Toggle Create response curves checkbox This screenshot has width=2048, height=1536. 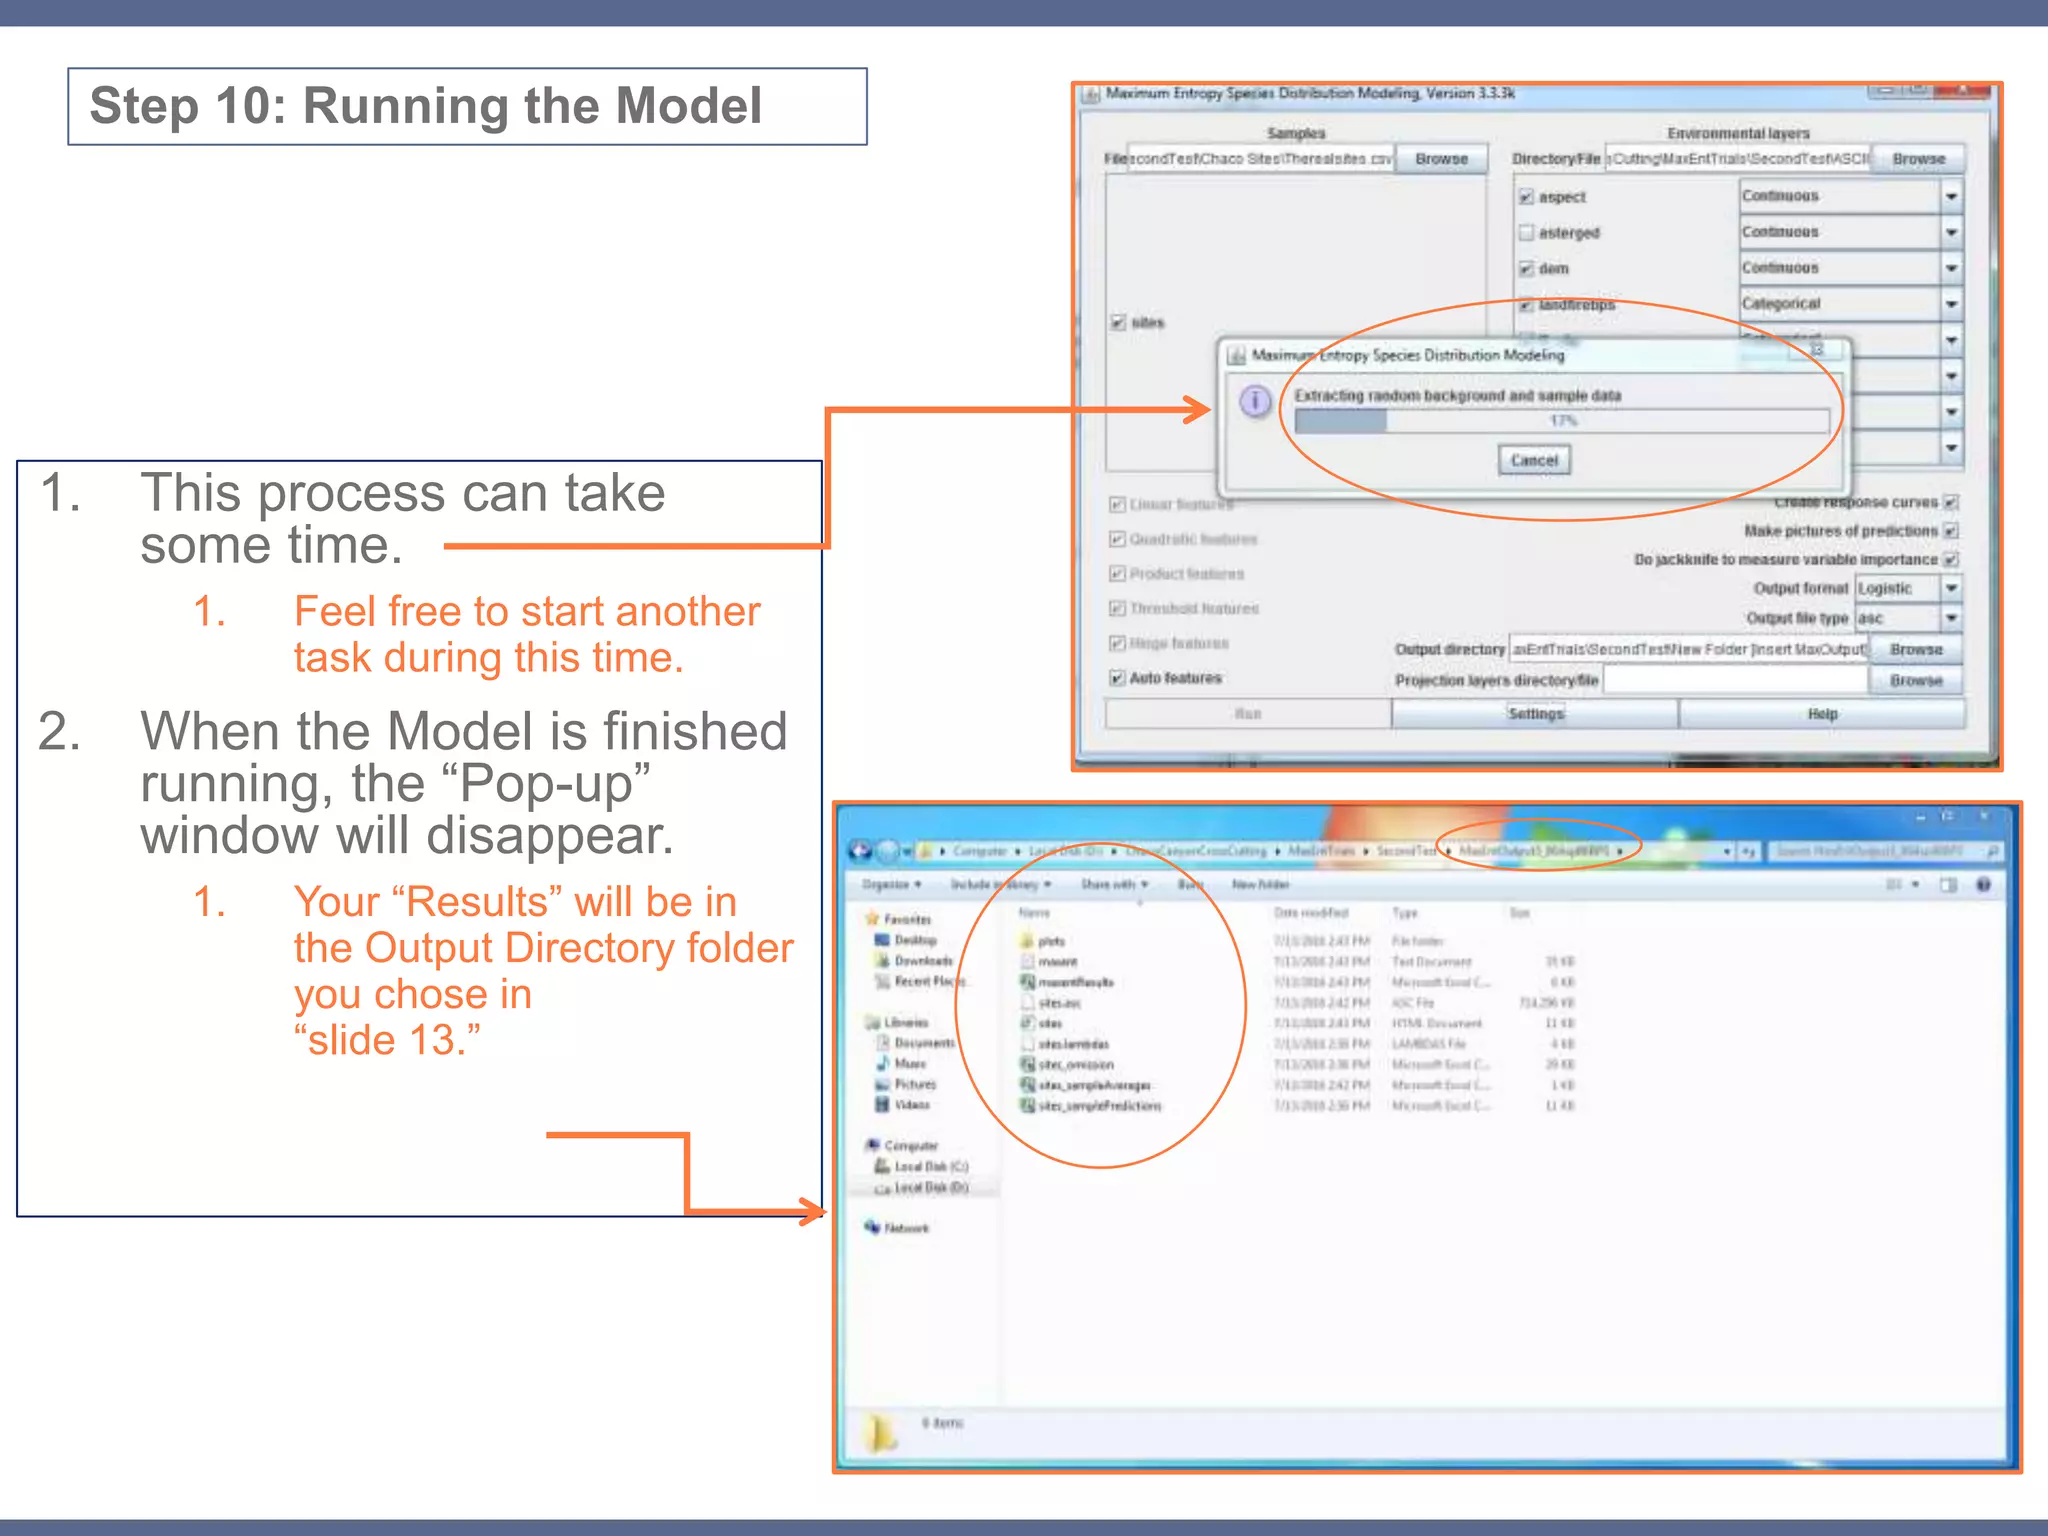1951,502
